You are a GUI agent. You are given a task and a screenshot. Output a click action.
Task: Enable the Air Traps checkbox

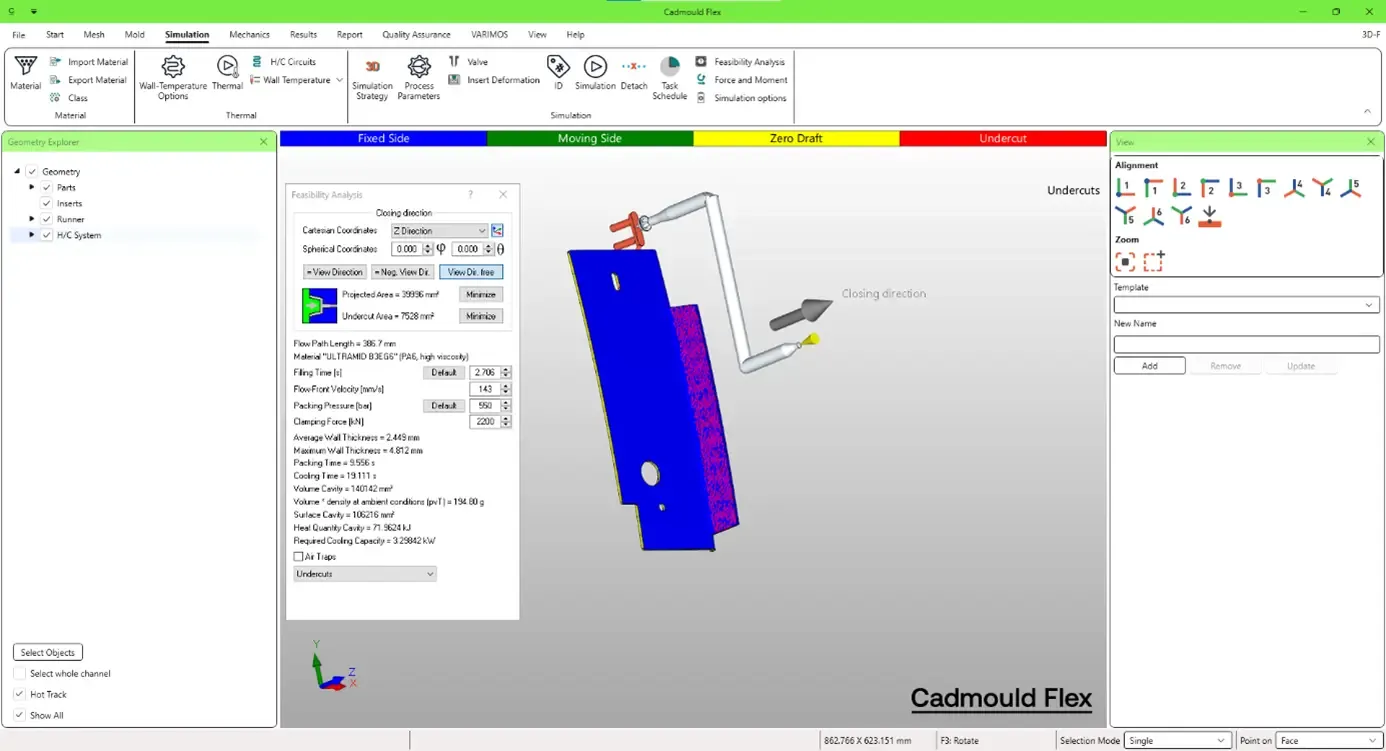coord(298,557)
